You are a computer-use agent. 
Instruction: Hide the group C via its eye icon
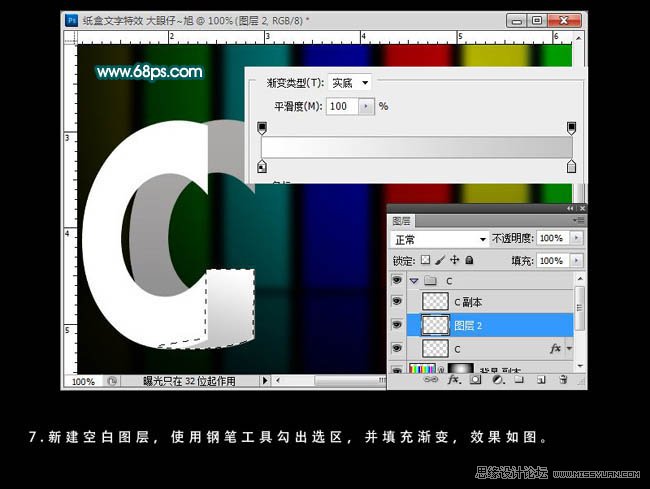[x=397, y=280]
